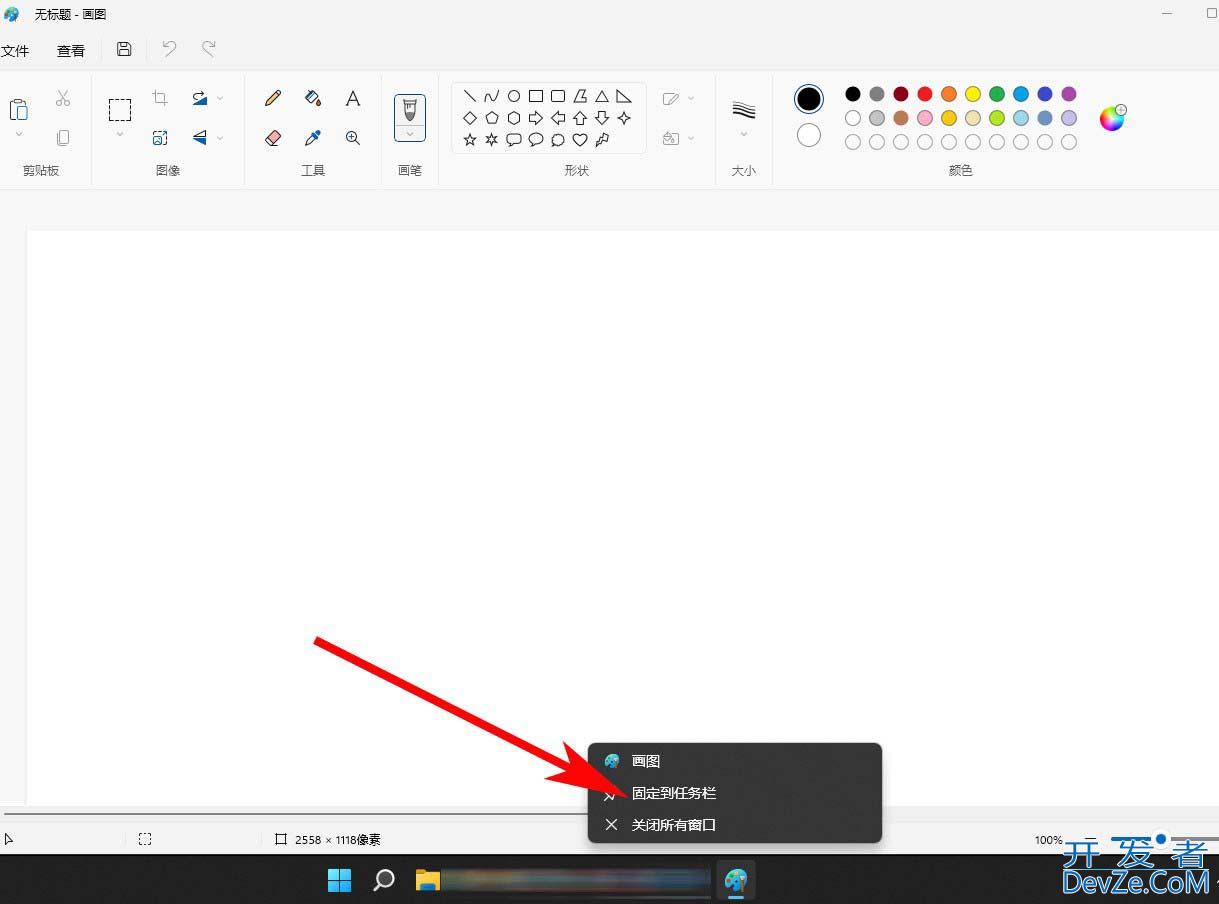Pick the Eraser tool
The height and width of the screenshot is (904, 1219).
tap(273, 138)
